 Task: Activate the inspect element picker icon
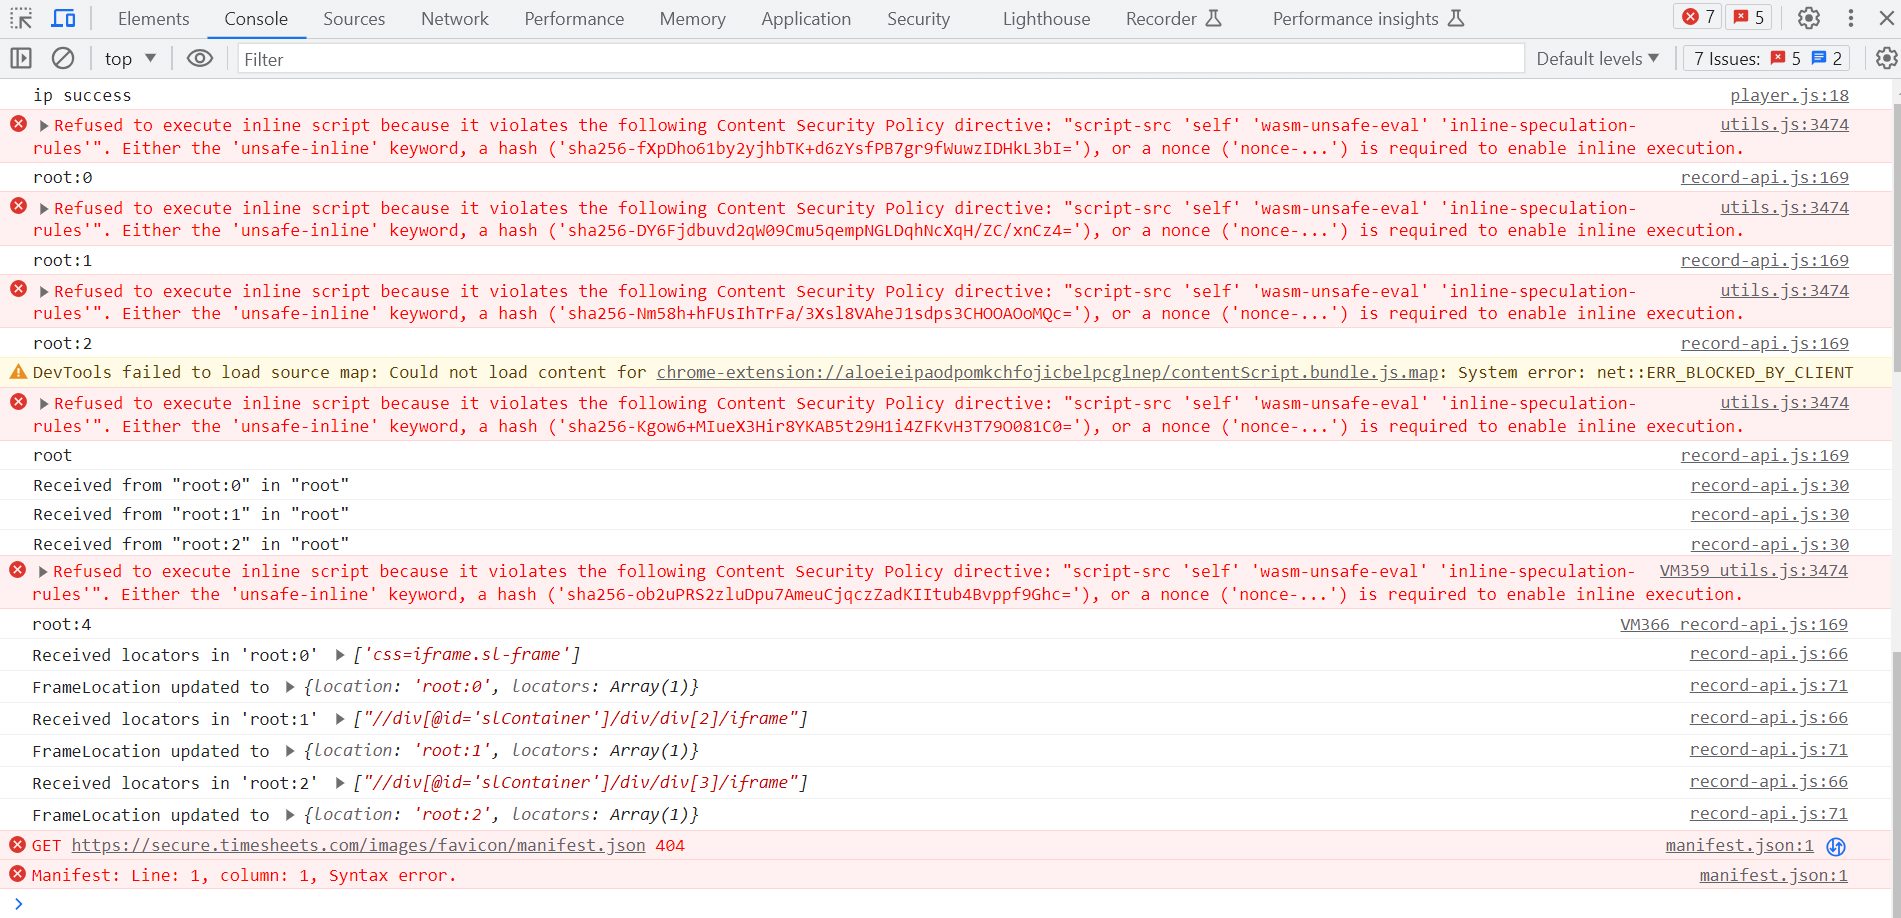point(21,18)
